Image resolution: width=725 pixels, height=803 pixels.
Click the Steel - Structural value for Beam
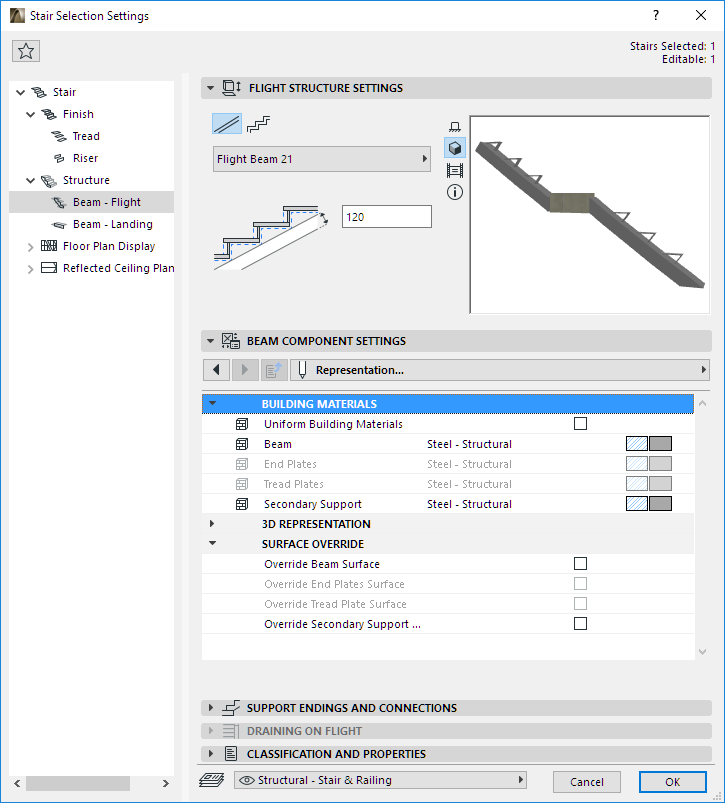click(x=470, y=444)
